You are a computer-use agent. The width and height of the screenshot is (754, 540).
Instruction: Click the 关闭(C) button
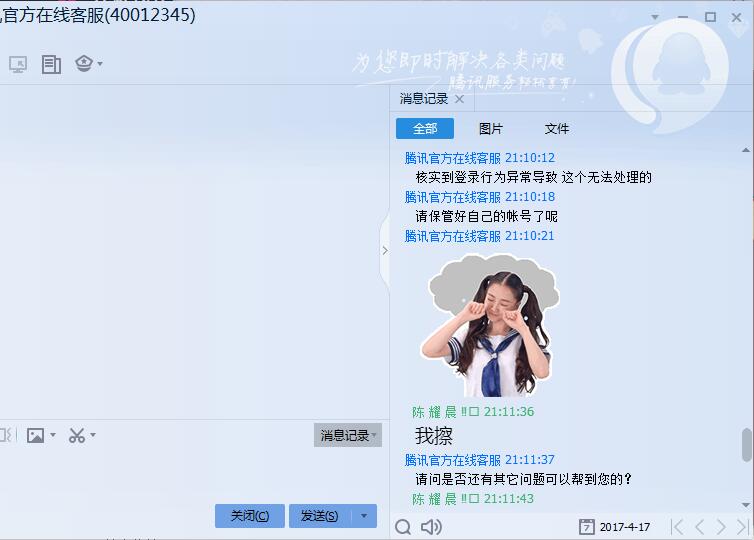point(250,516)
